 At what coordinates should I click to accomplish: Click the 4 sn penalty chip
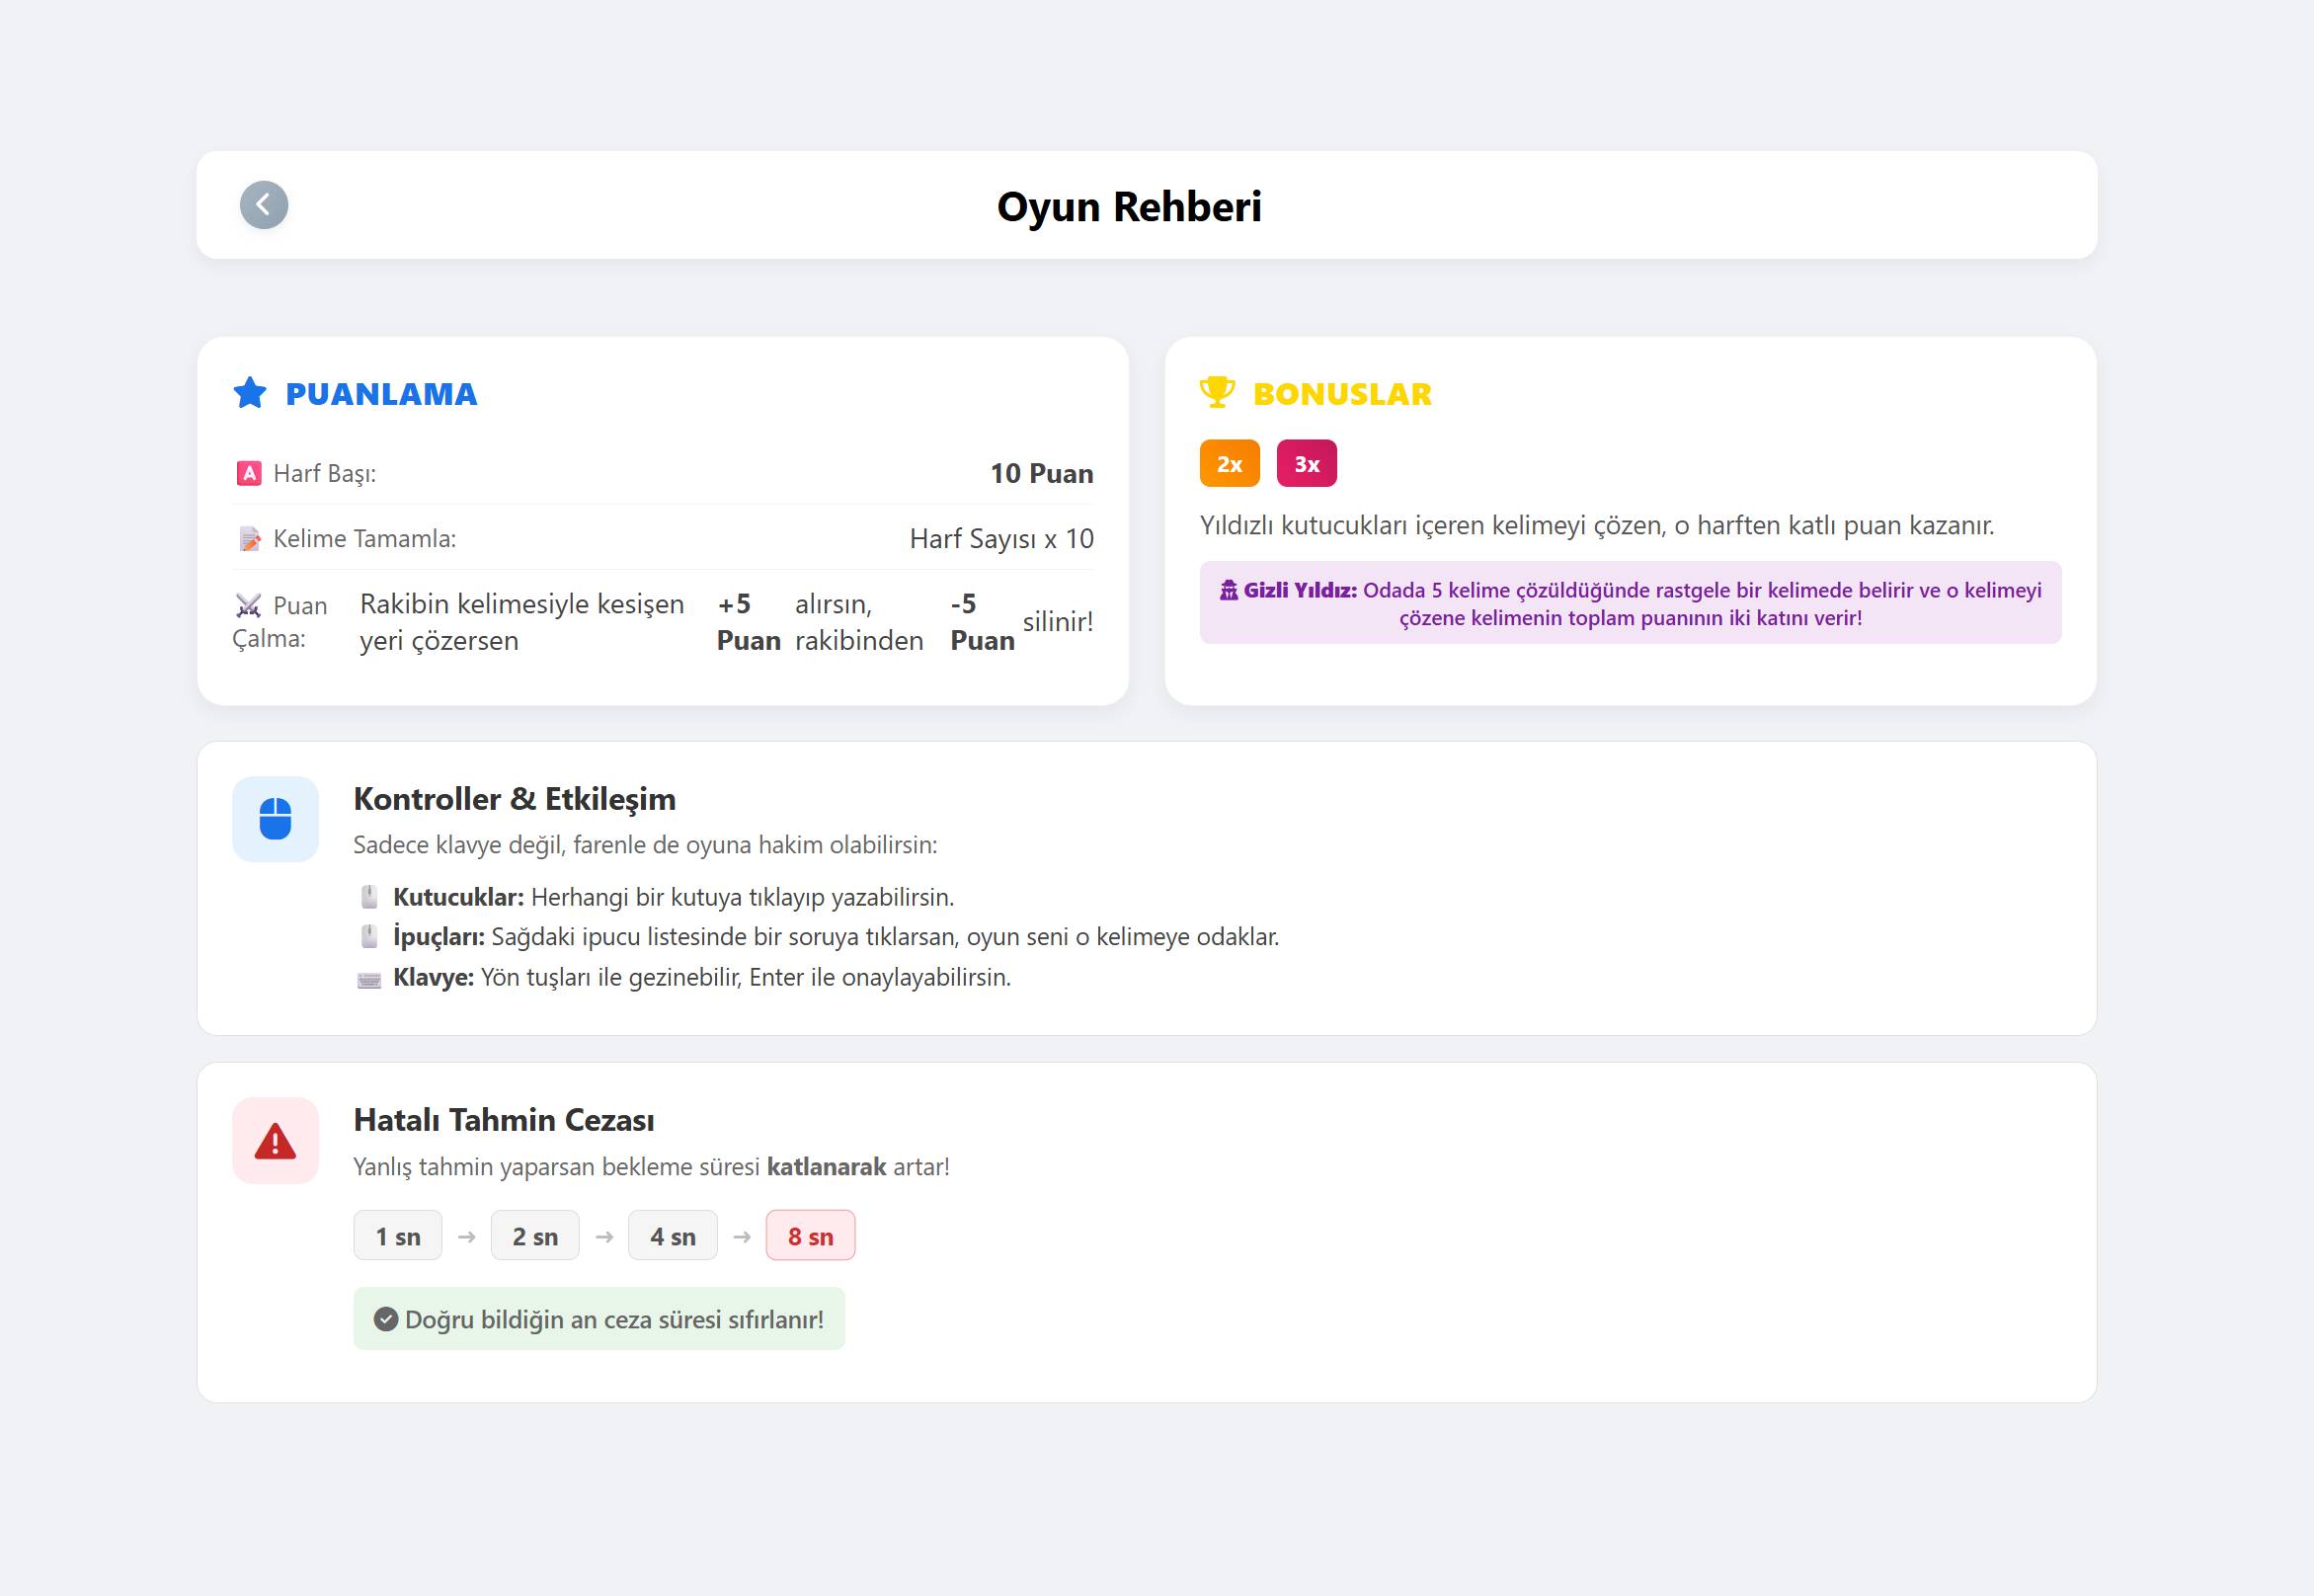tap(672, 1236)
